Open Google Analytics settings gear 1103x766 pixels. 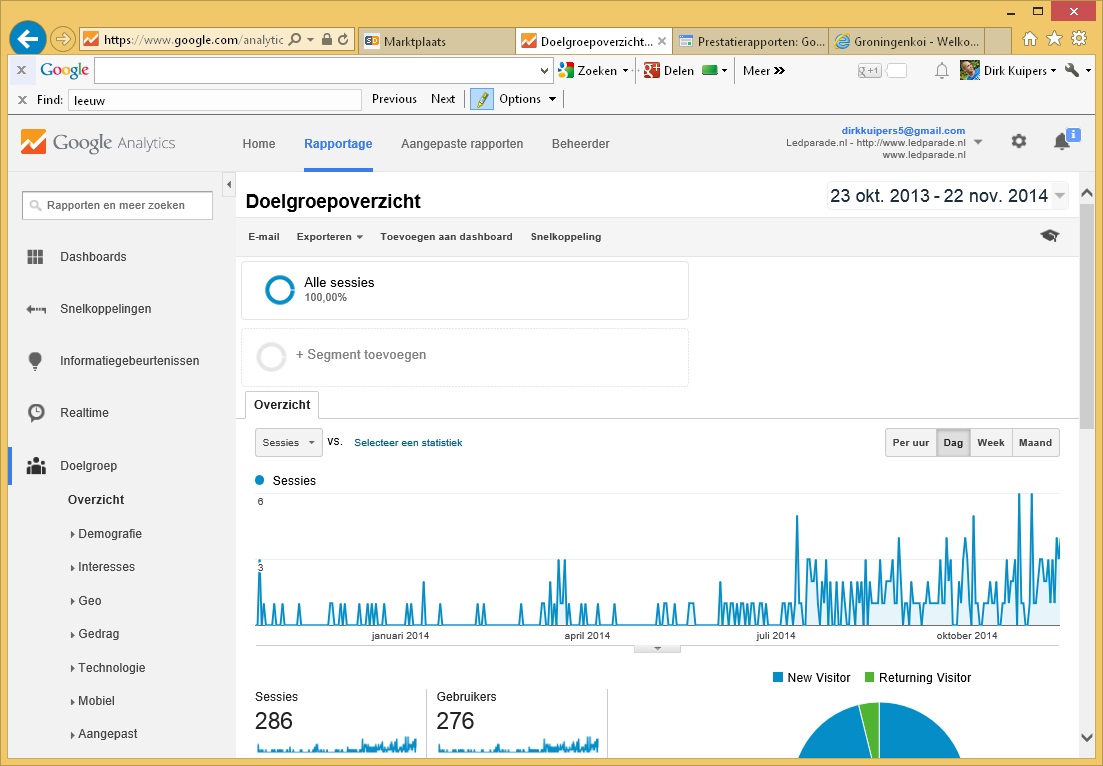pos(1019,141)
